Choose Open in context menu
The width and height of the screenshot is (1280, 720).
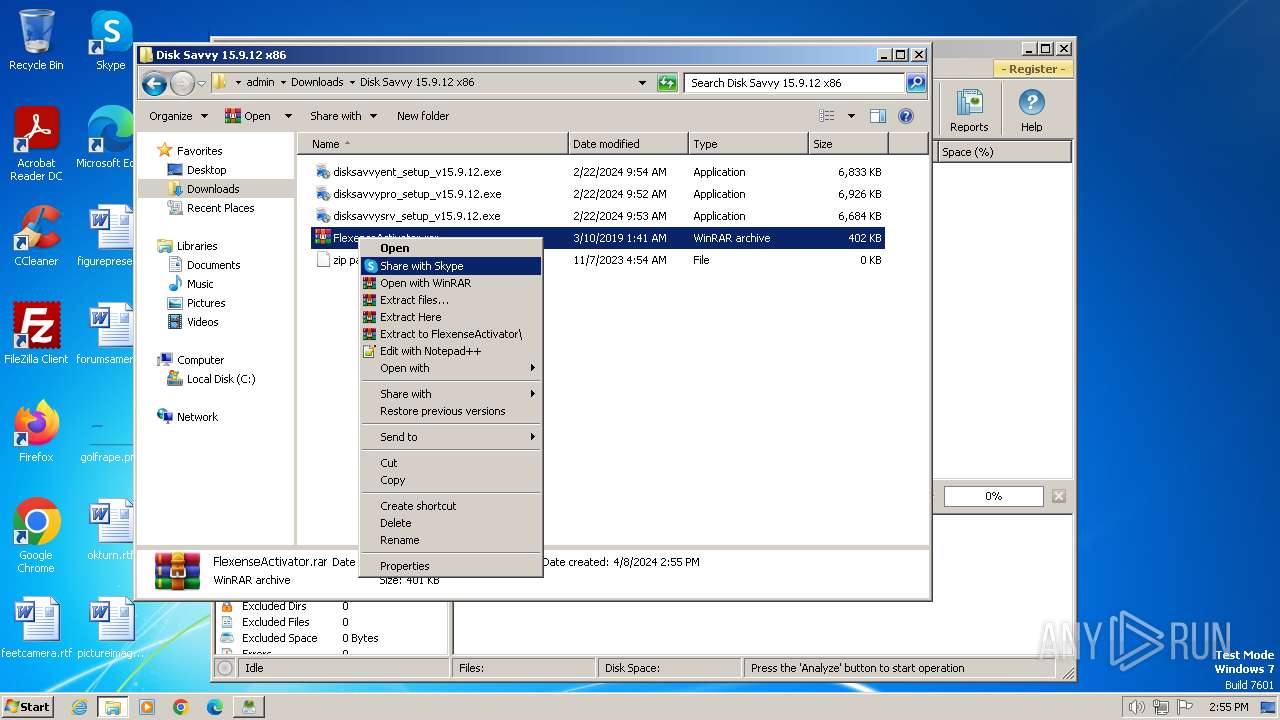click(451, 248)
